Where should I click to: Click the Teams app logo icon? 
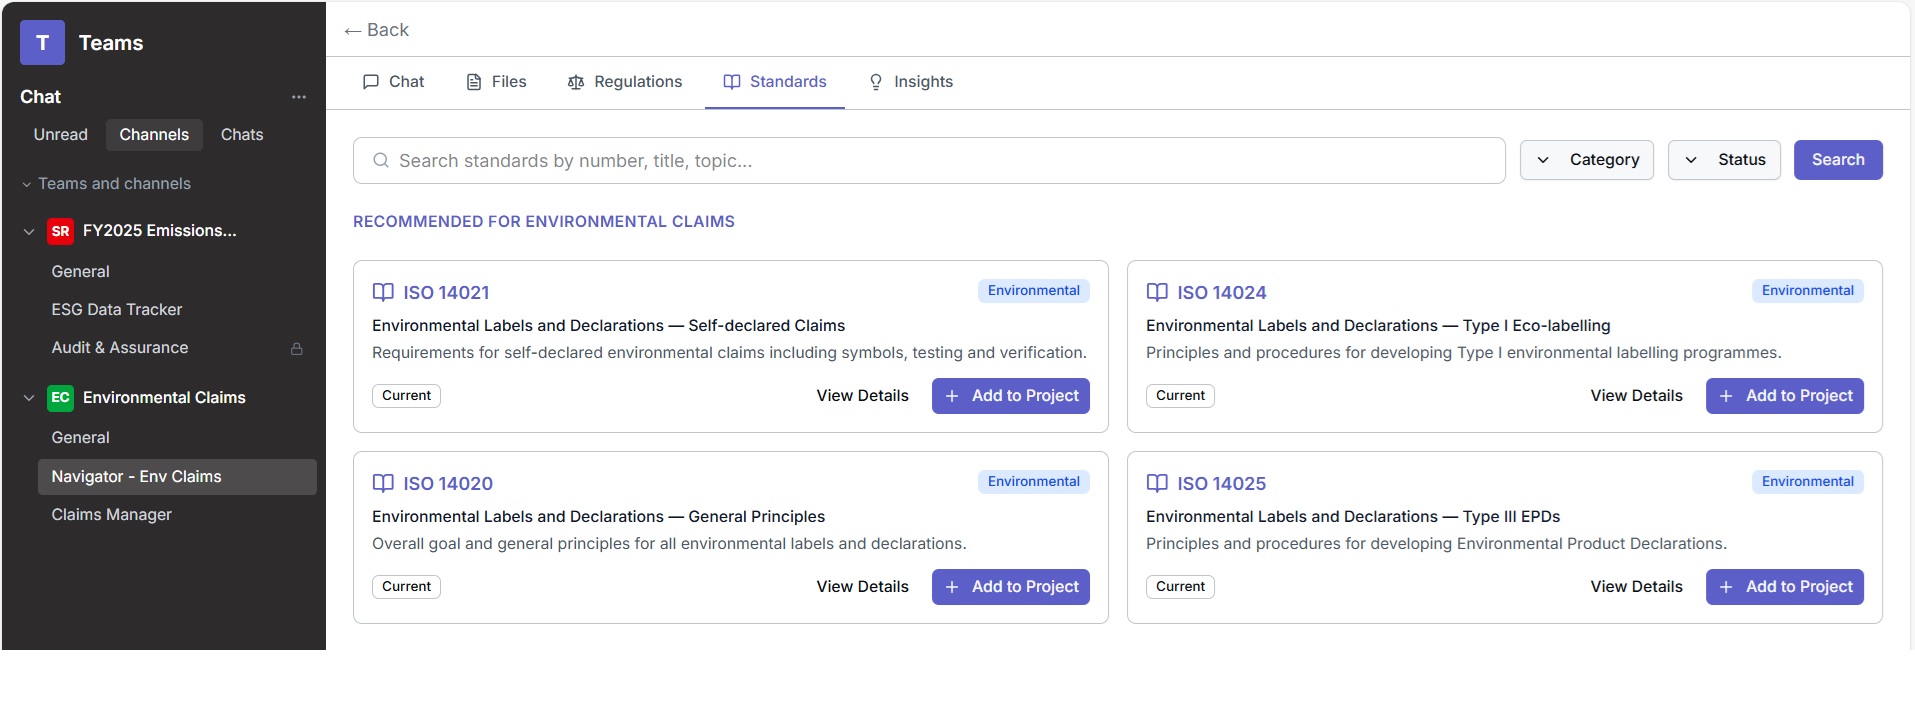pyautogui.click(x=42, y=43)
